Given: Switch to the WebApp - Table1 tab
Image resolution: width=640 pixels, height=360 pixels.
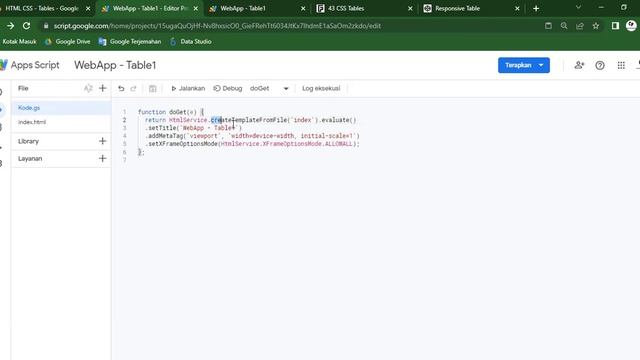Looking at the screenshot, I should pos(243,8).
